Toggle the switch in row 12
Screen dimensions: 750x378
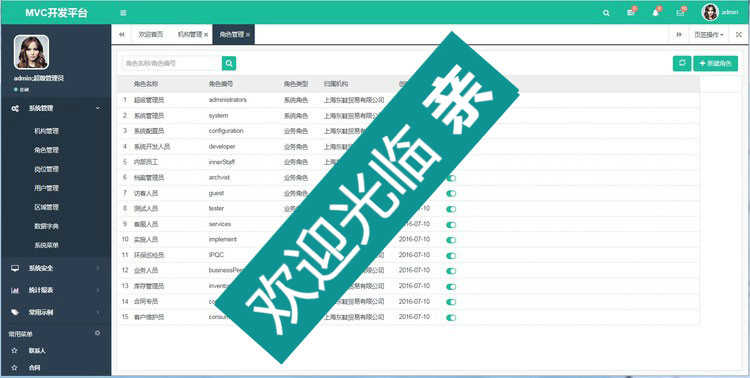tap(451, 271)
